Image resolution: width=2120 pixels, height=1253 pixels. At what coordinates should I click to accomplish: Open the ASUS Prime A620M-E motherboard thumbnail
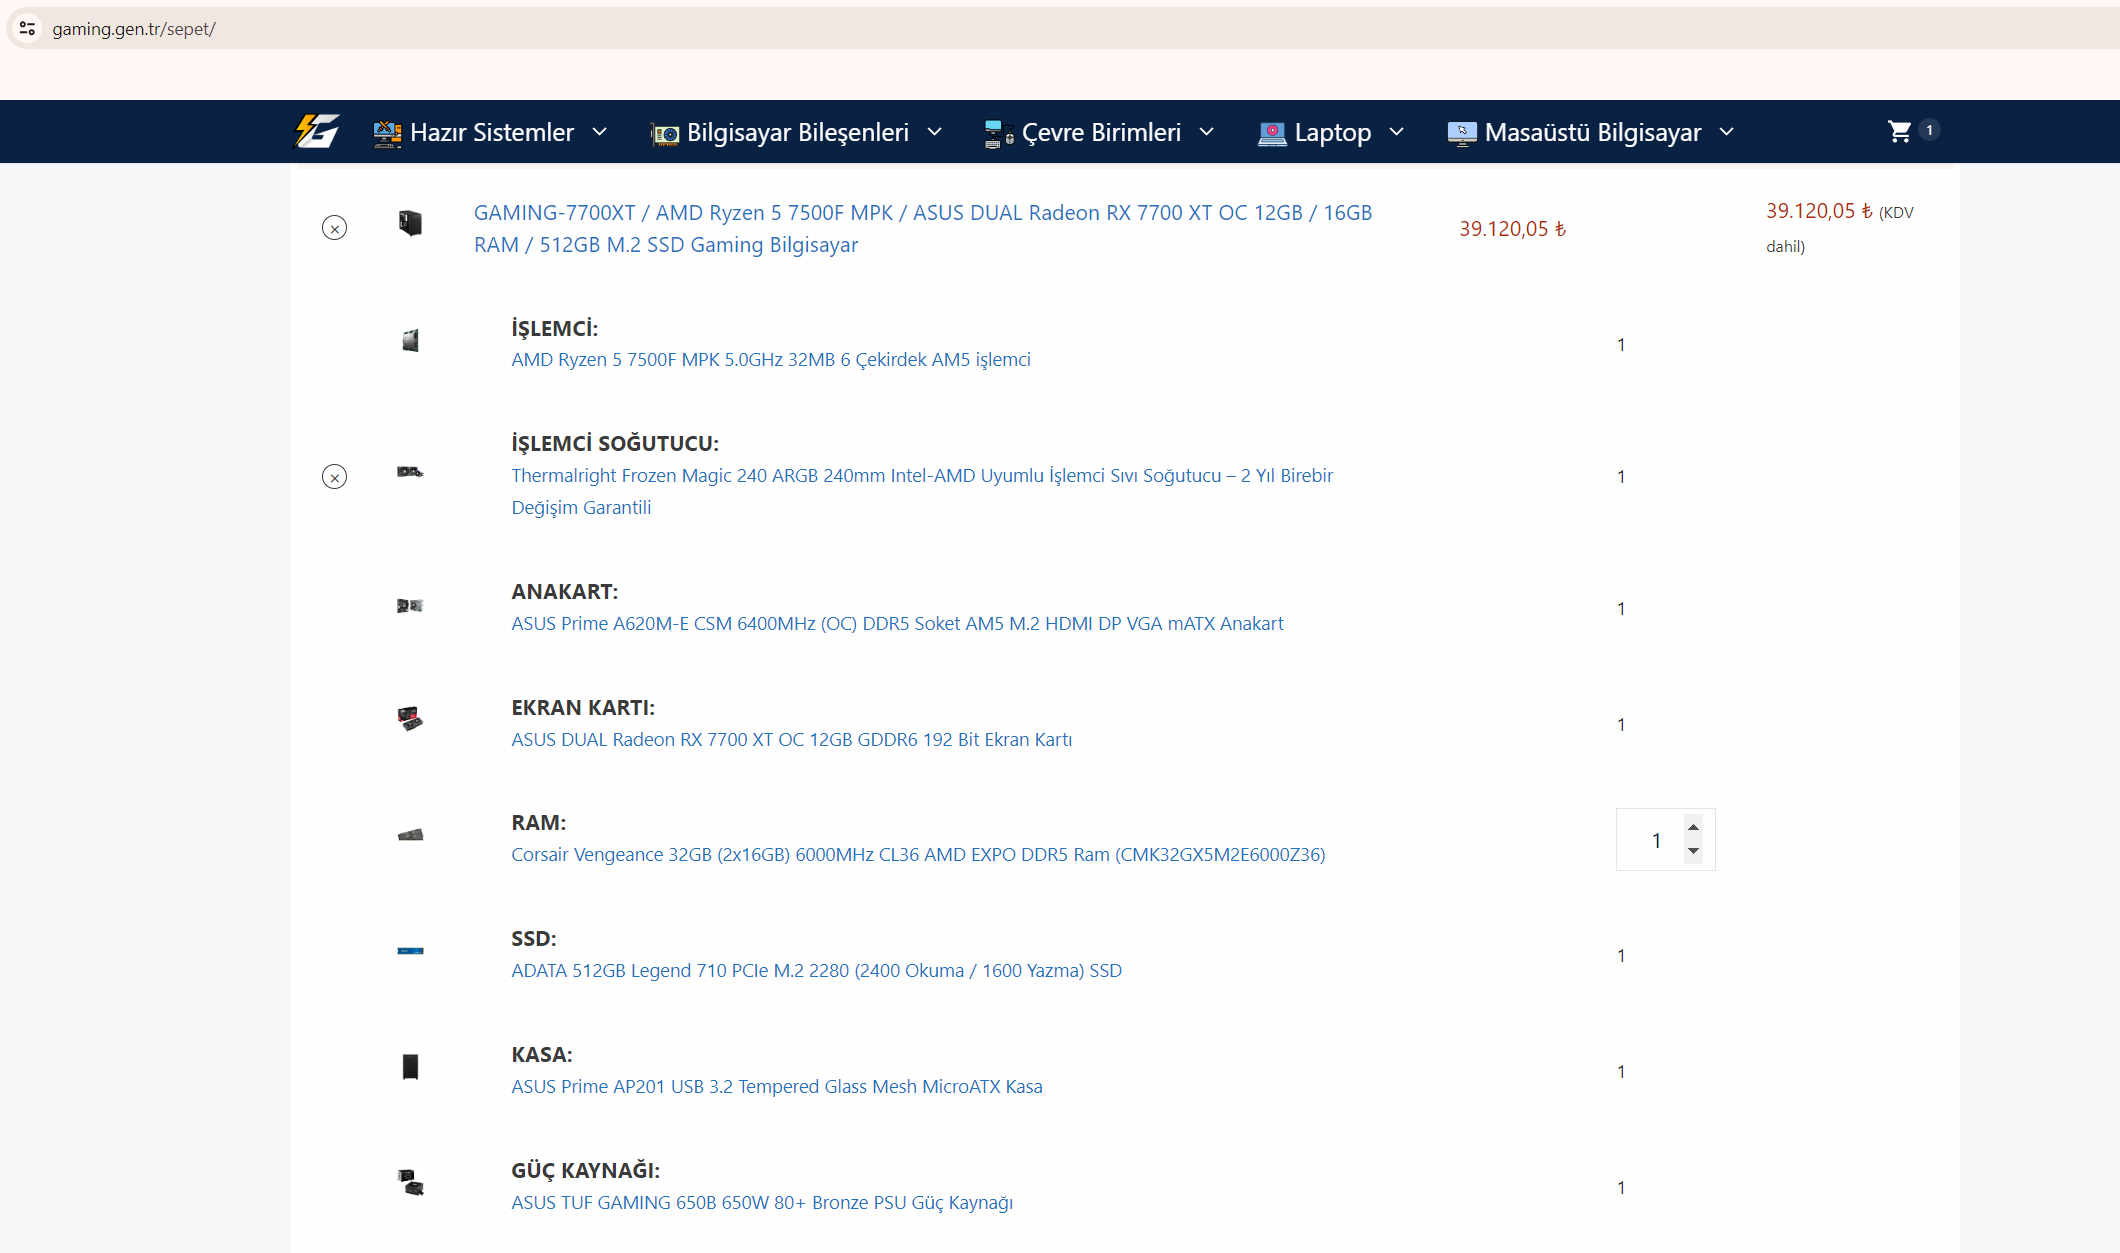(410, 605)
